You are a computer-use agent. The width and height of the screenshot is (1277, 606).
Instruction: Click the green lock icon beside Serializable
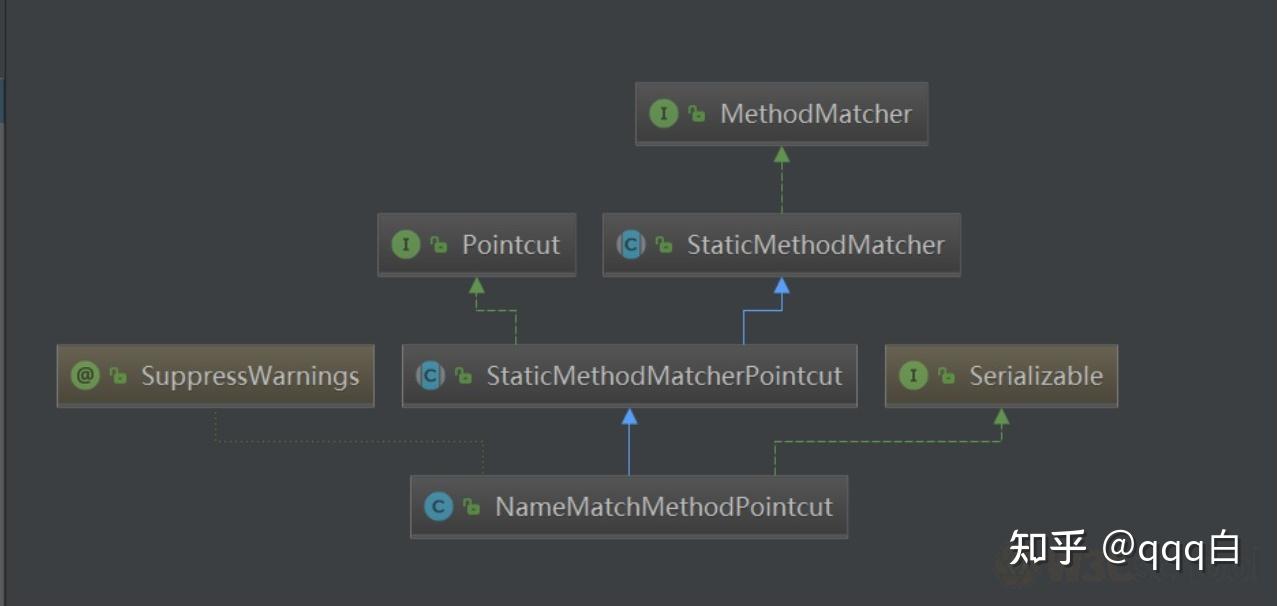point(945,377)
